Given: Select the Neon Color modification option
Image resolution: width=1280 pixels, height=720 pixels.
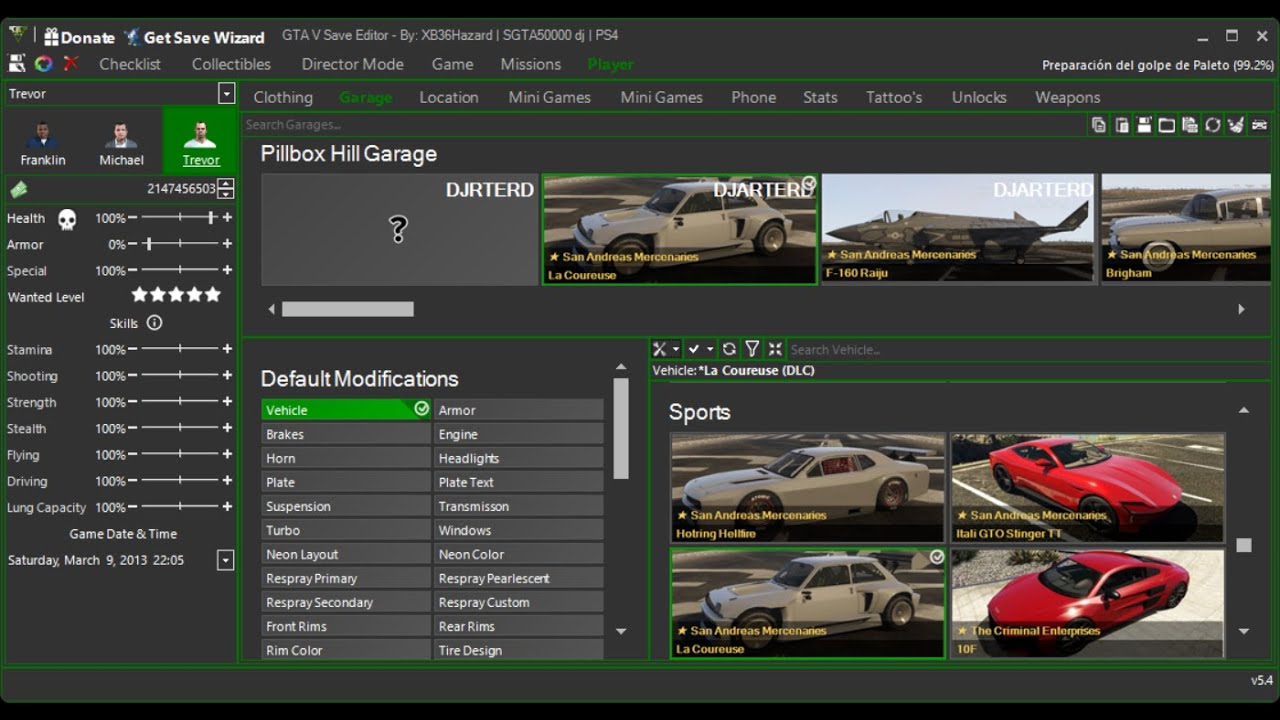Looking at the screenshot, I should click(x=519, y=554).
